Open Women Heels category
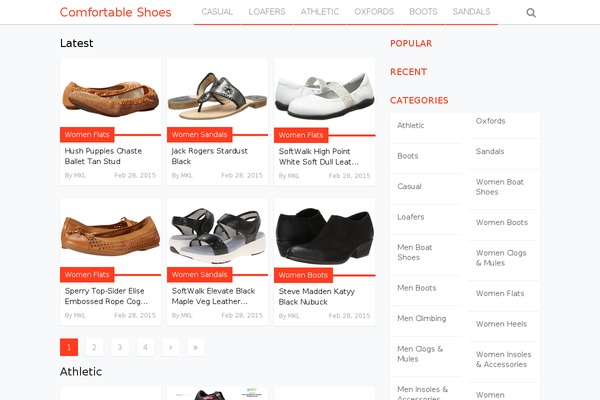Screen dimensions: 600x400 501,324
